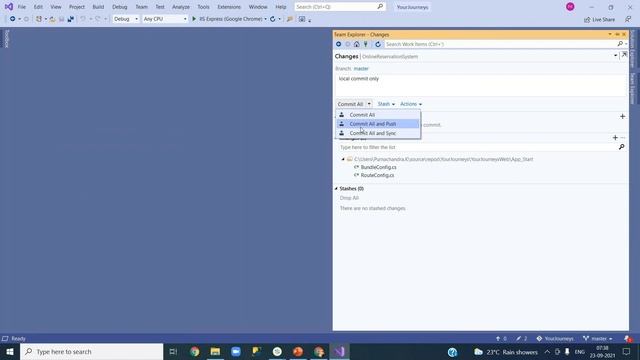
Task: Open Team Explorer window options arrow
Action: (x=610, y=34)
